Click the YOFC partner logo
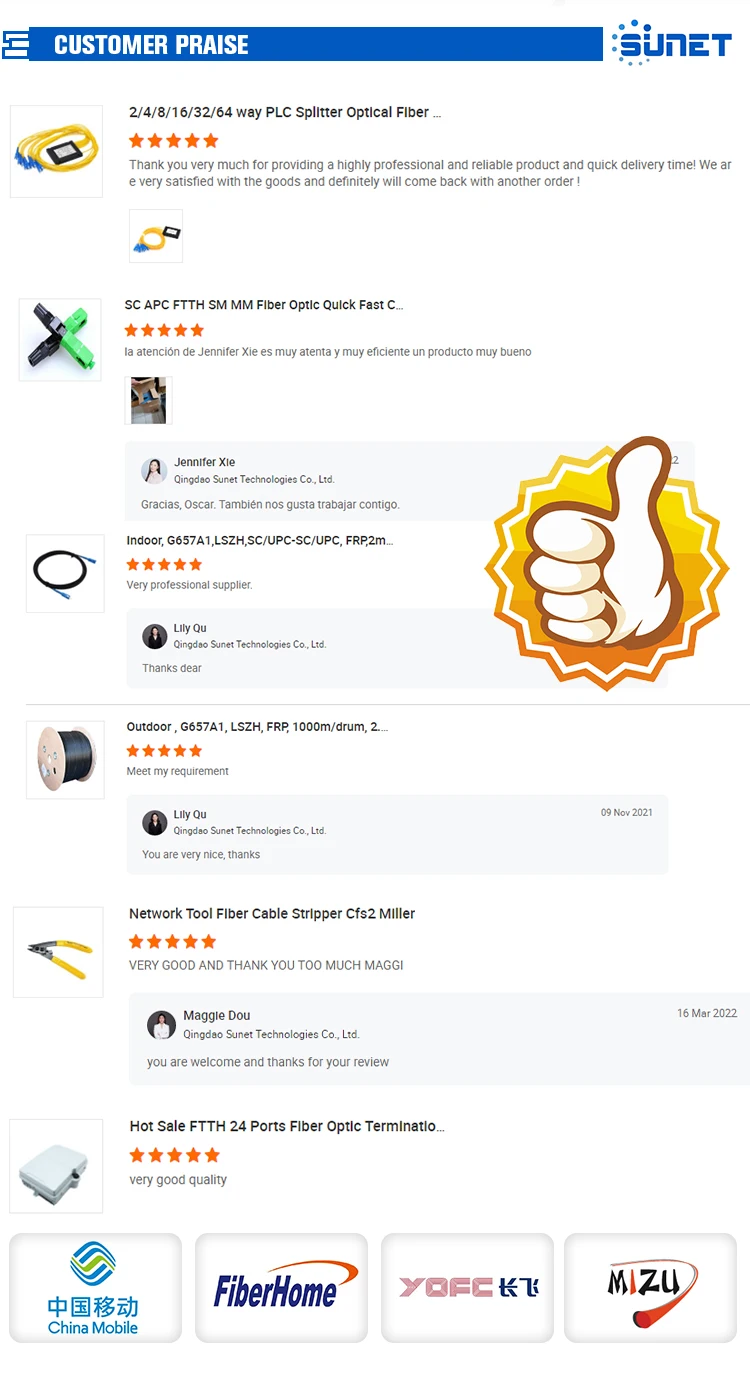 tap(467, 1288)
